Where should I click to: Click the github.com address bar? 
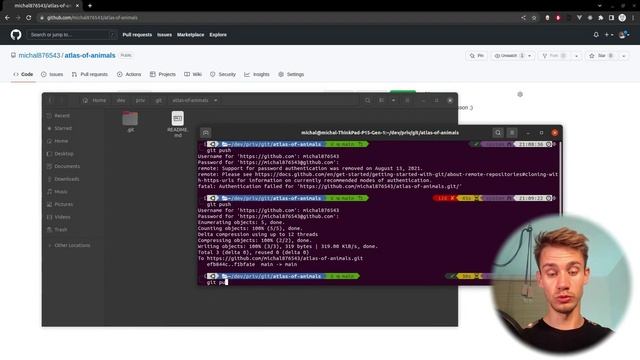278,18
